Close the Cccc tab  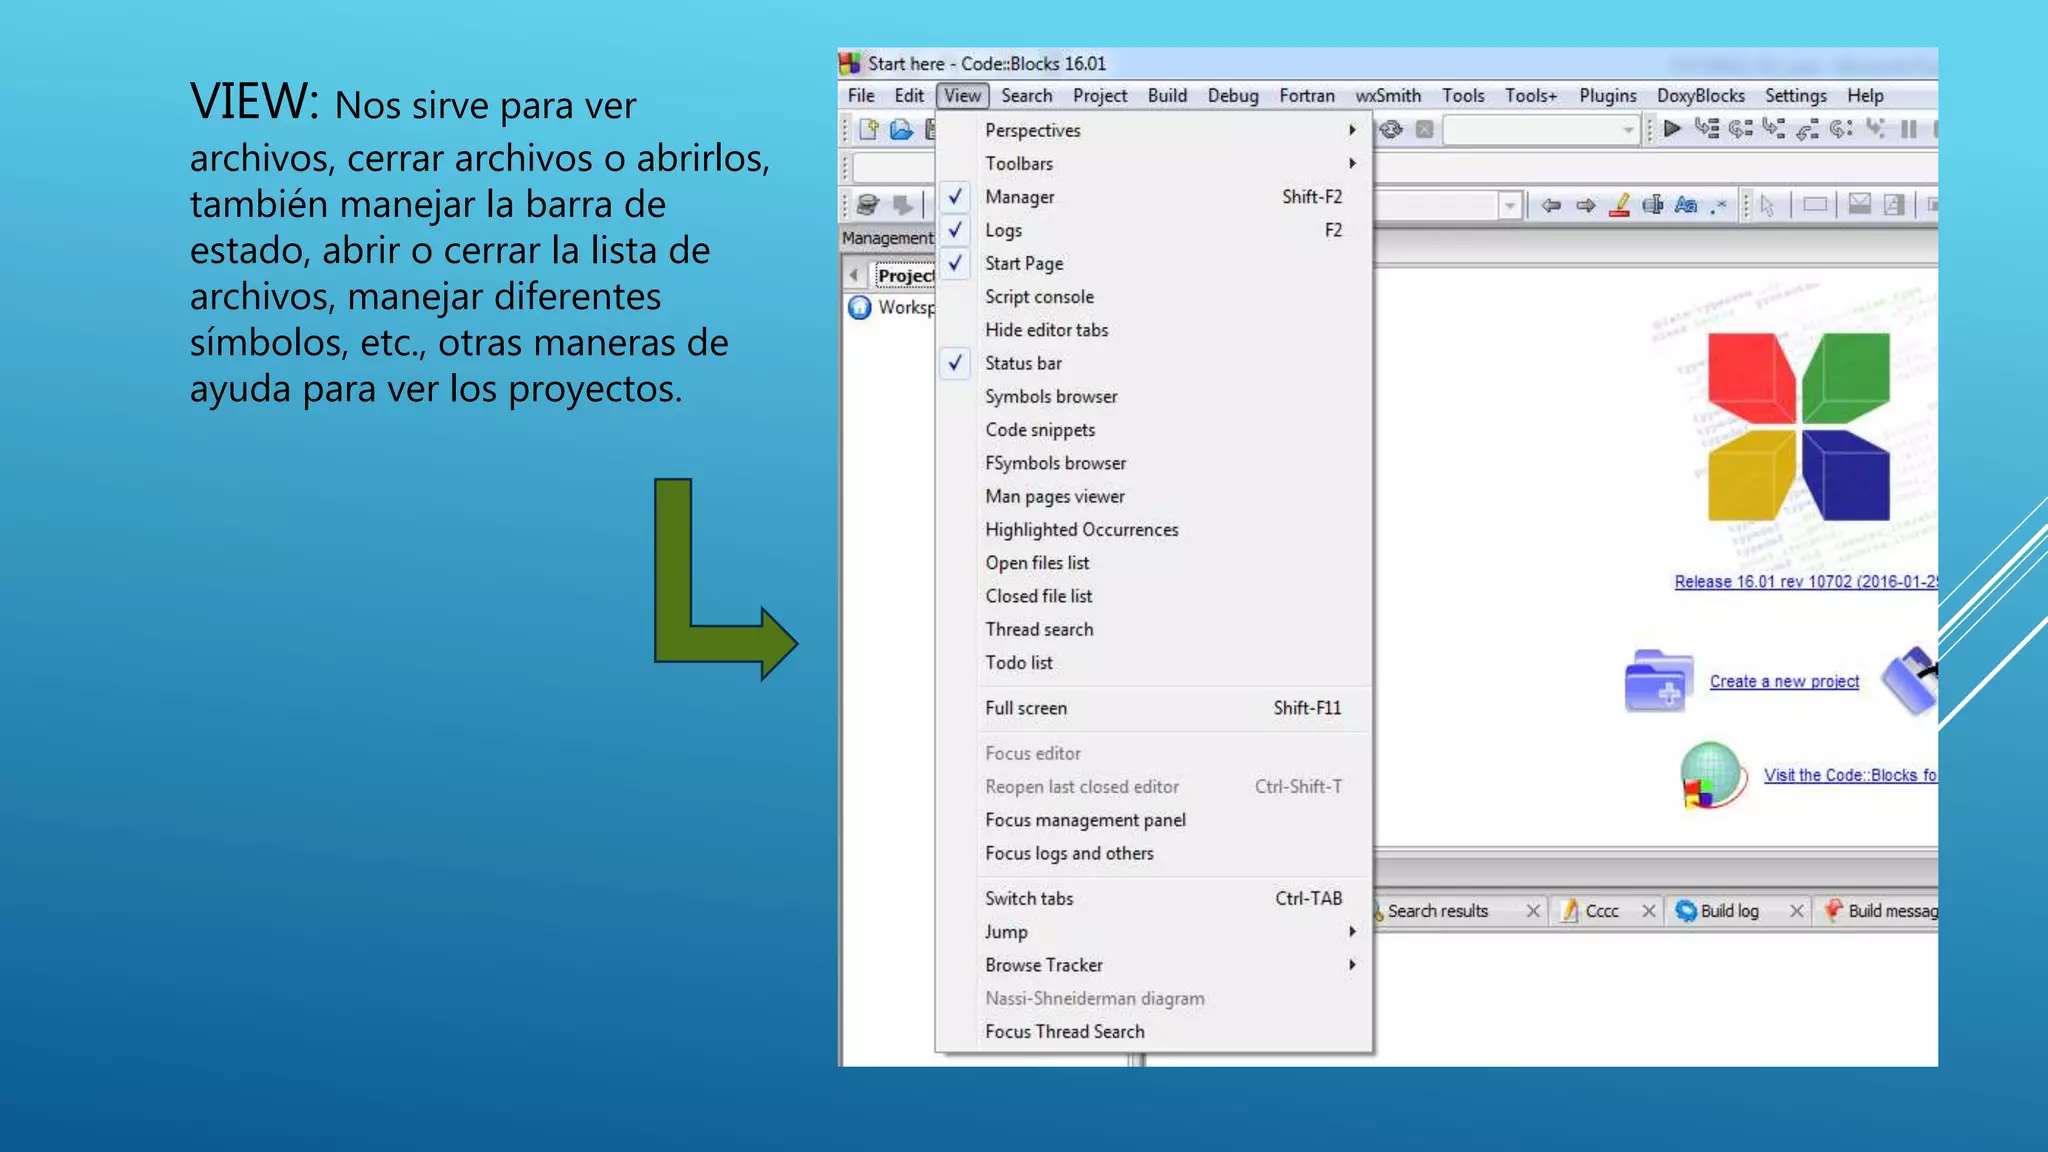pyautogui.click(x=1649, y=911)
